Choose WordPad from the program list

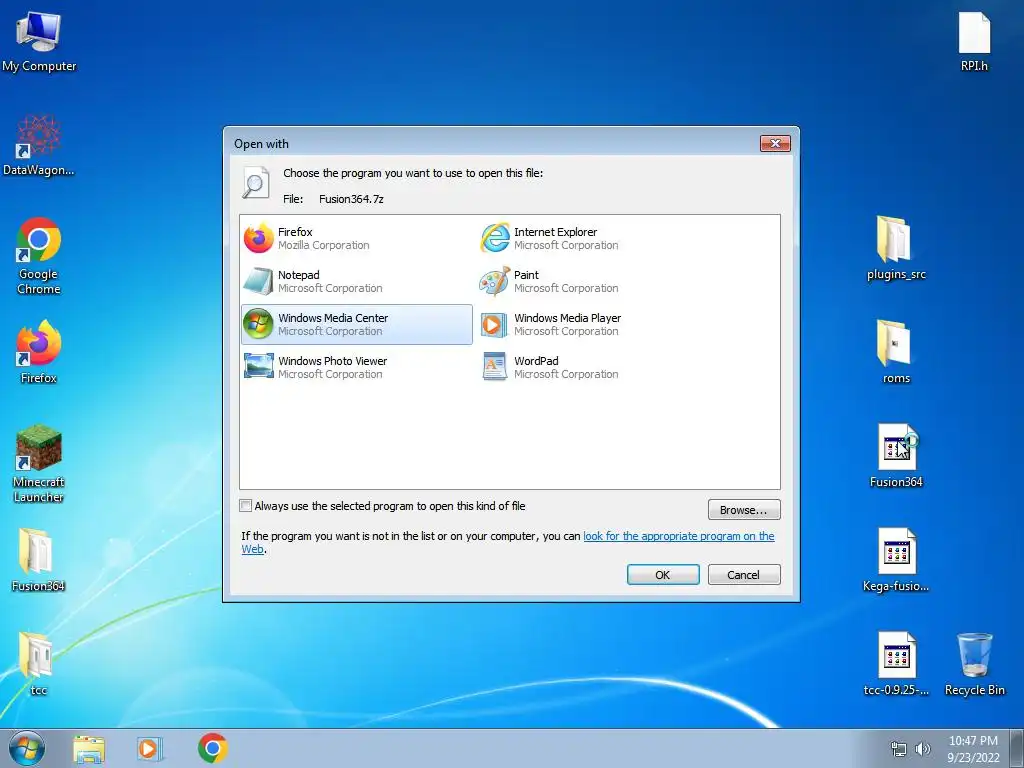pyautogui.click(x=592, y=368)
